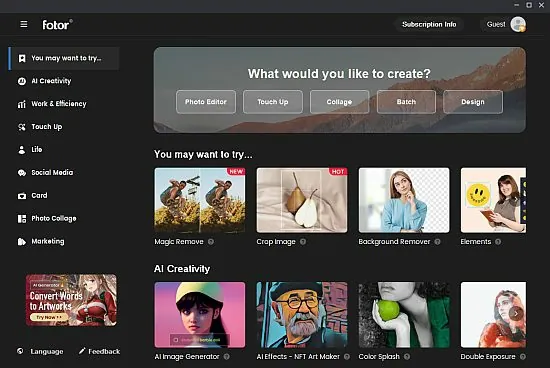Viewport: 550px width, 368px height.
Task: Click the Marketing sidebar icon
Action: point(22,242)
